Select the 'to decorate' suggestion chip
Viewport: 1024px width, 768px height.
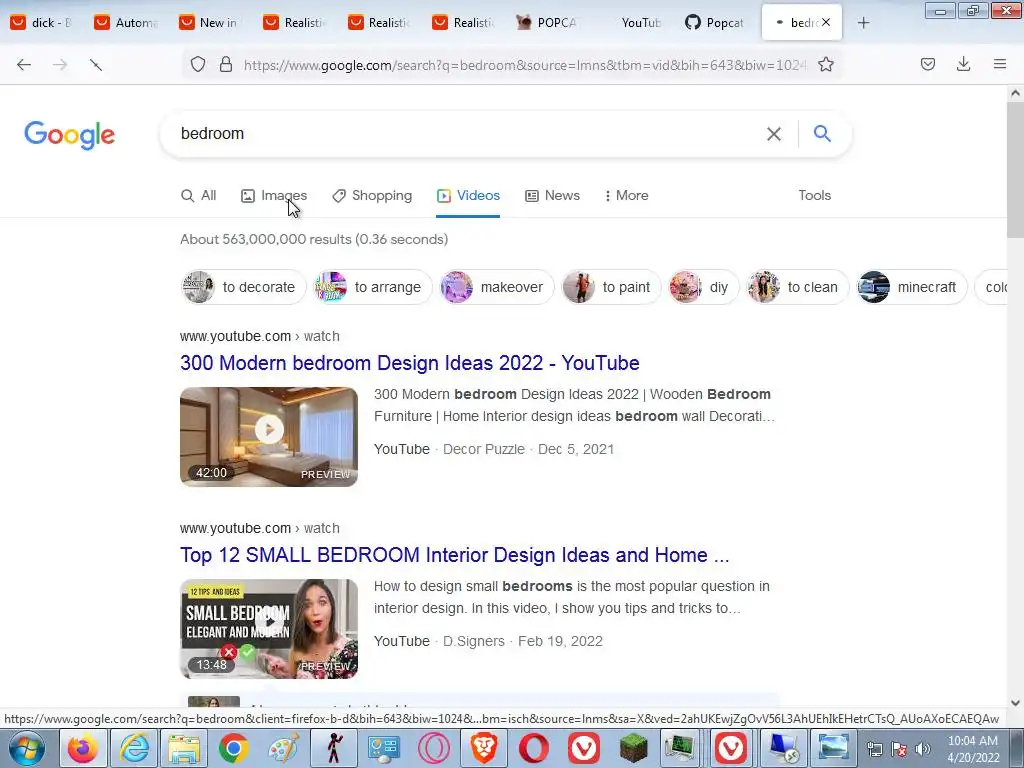(244, 287)
